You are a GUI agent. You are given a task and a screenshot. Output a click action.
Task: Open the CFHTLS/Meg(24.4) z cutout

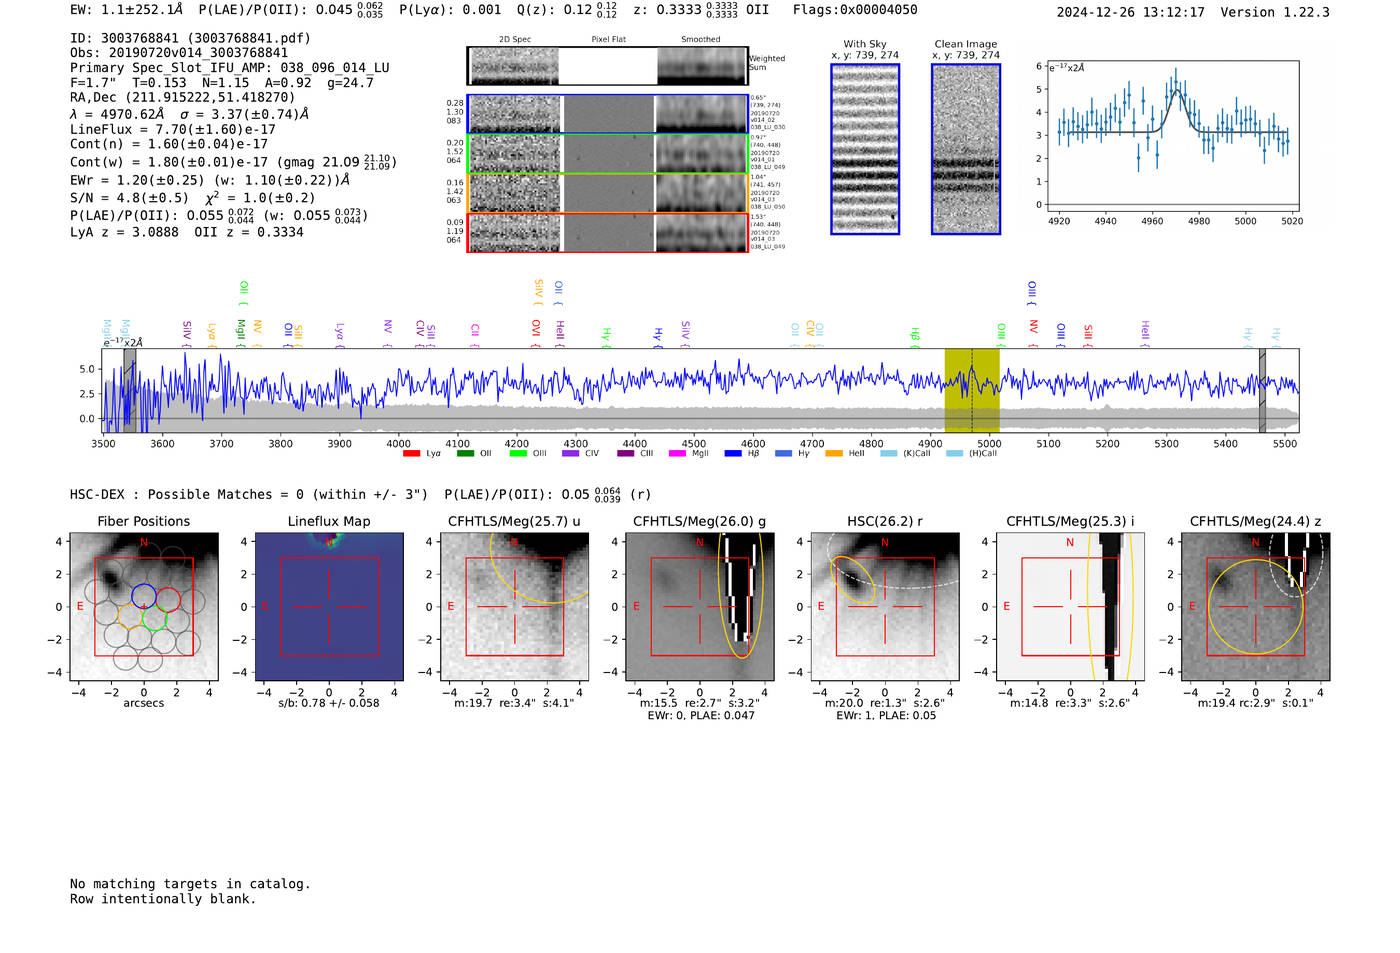(x=1255, y=606)
